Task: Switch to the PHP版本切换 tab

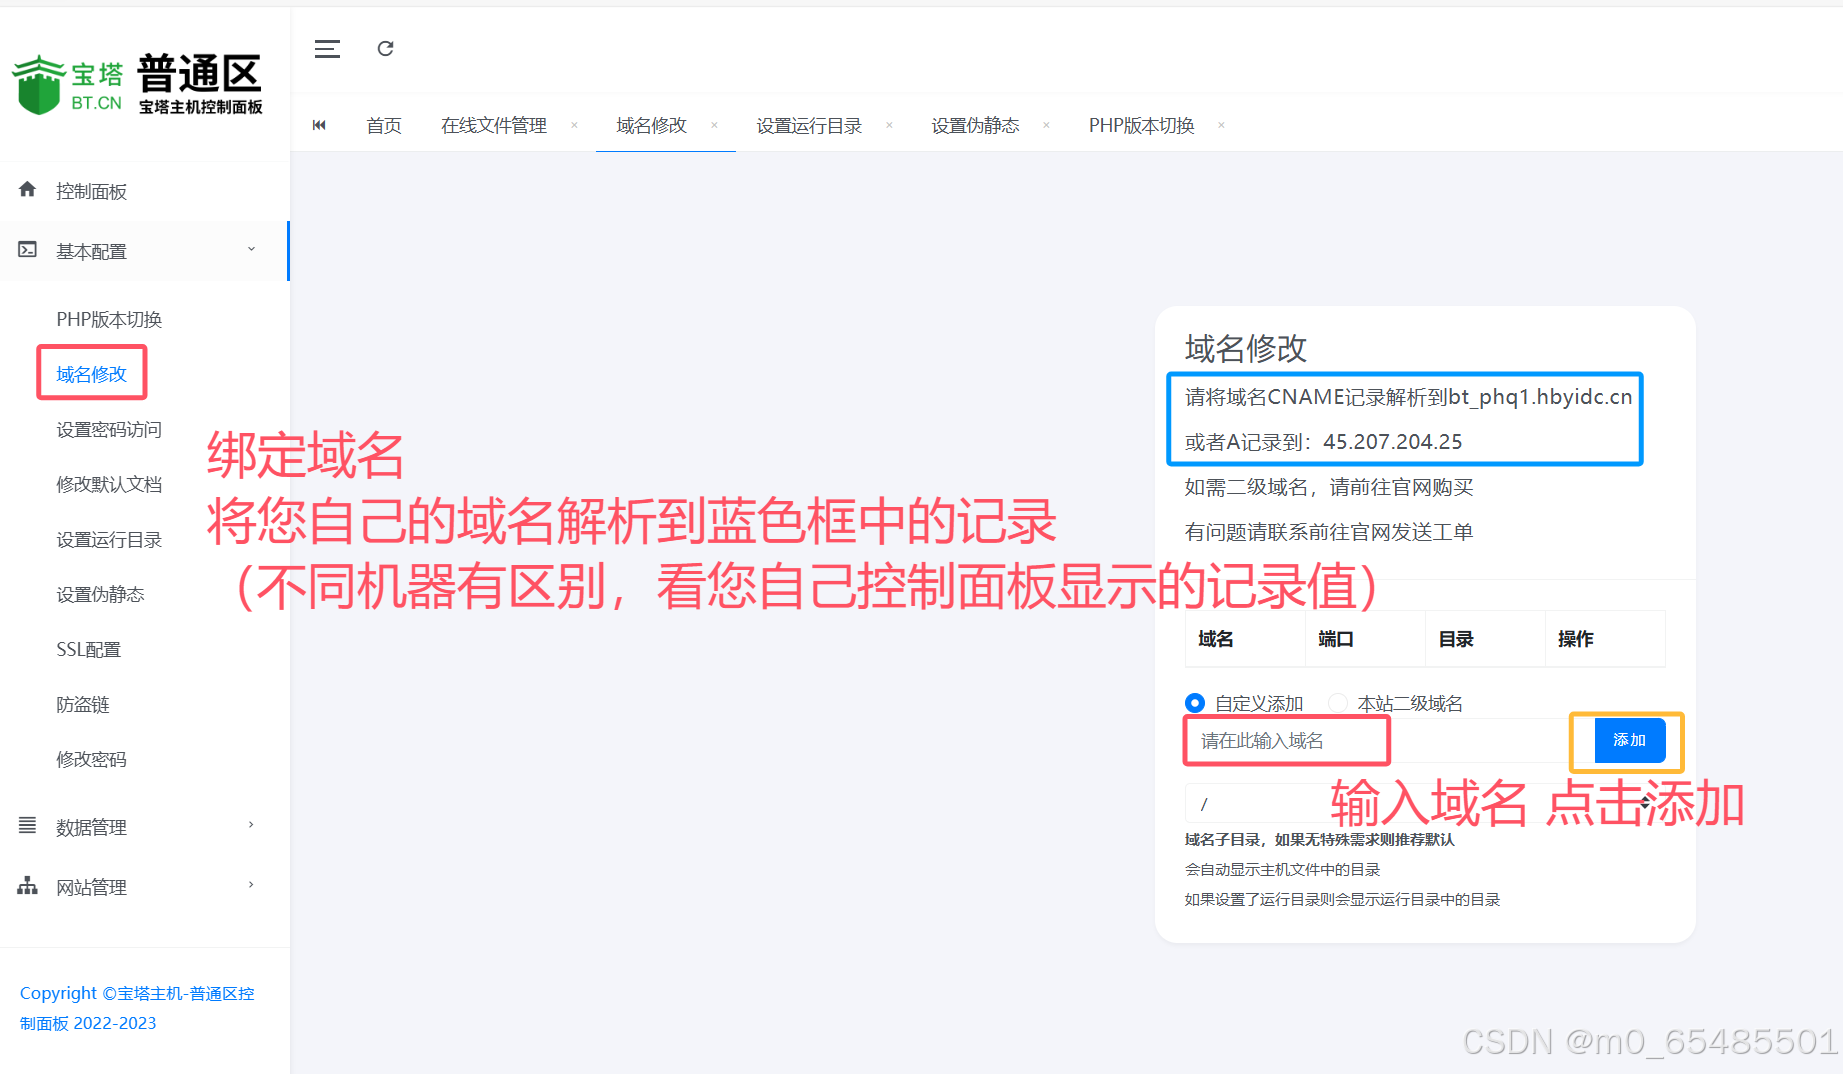Action: pyautogui.click(x=1142, y=125)
